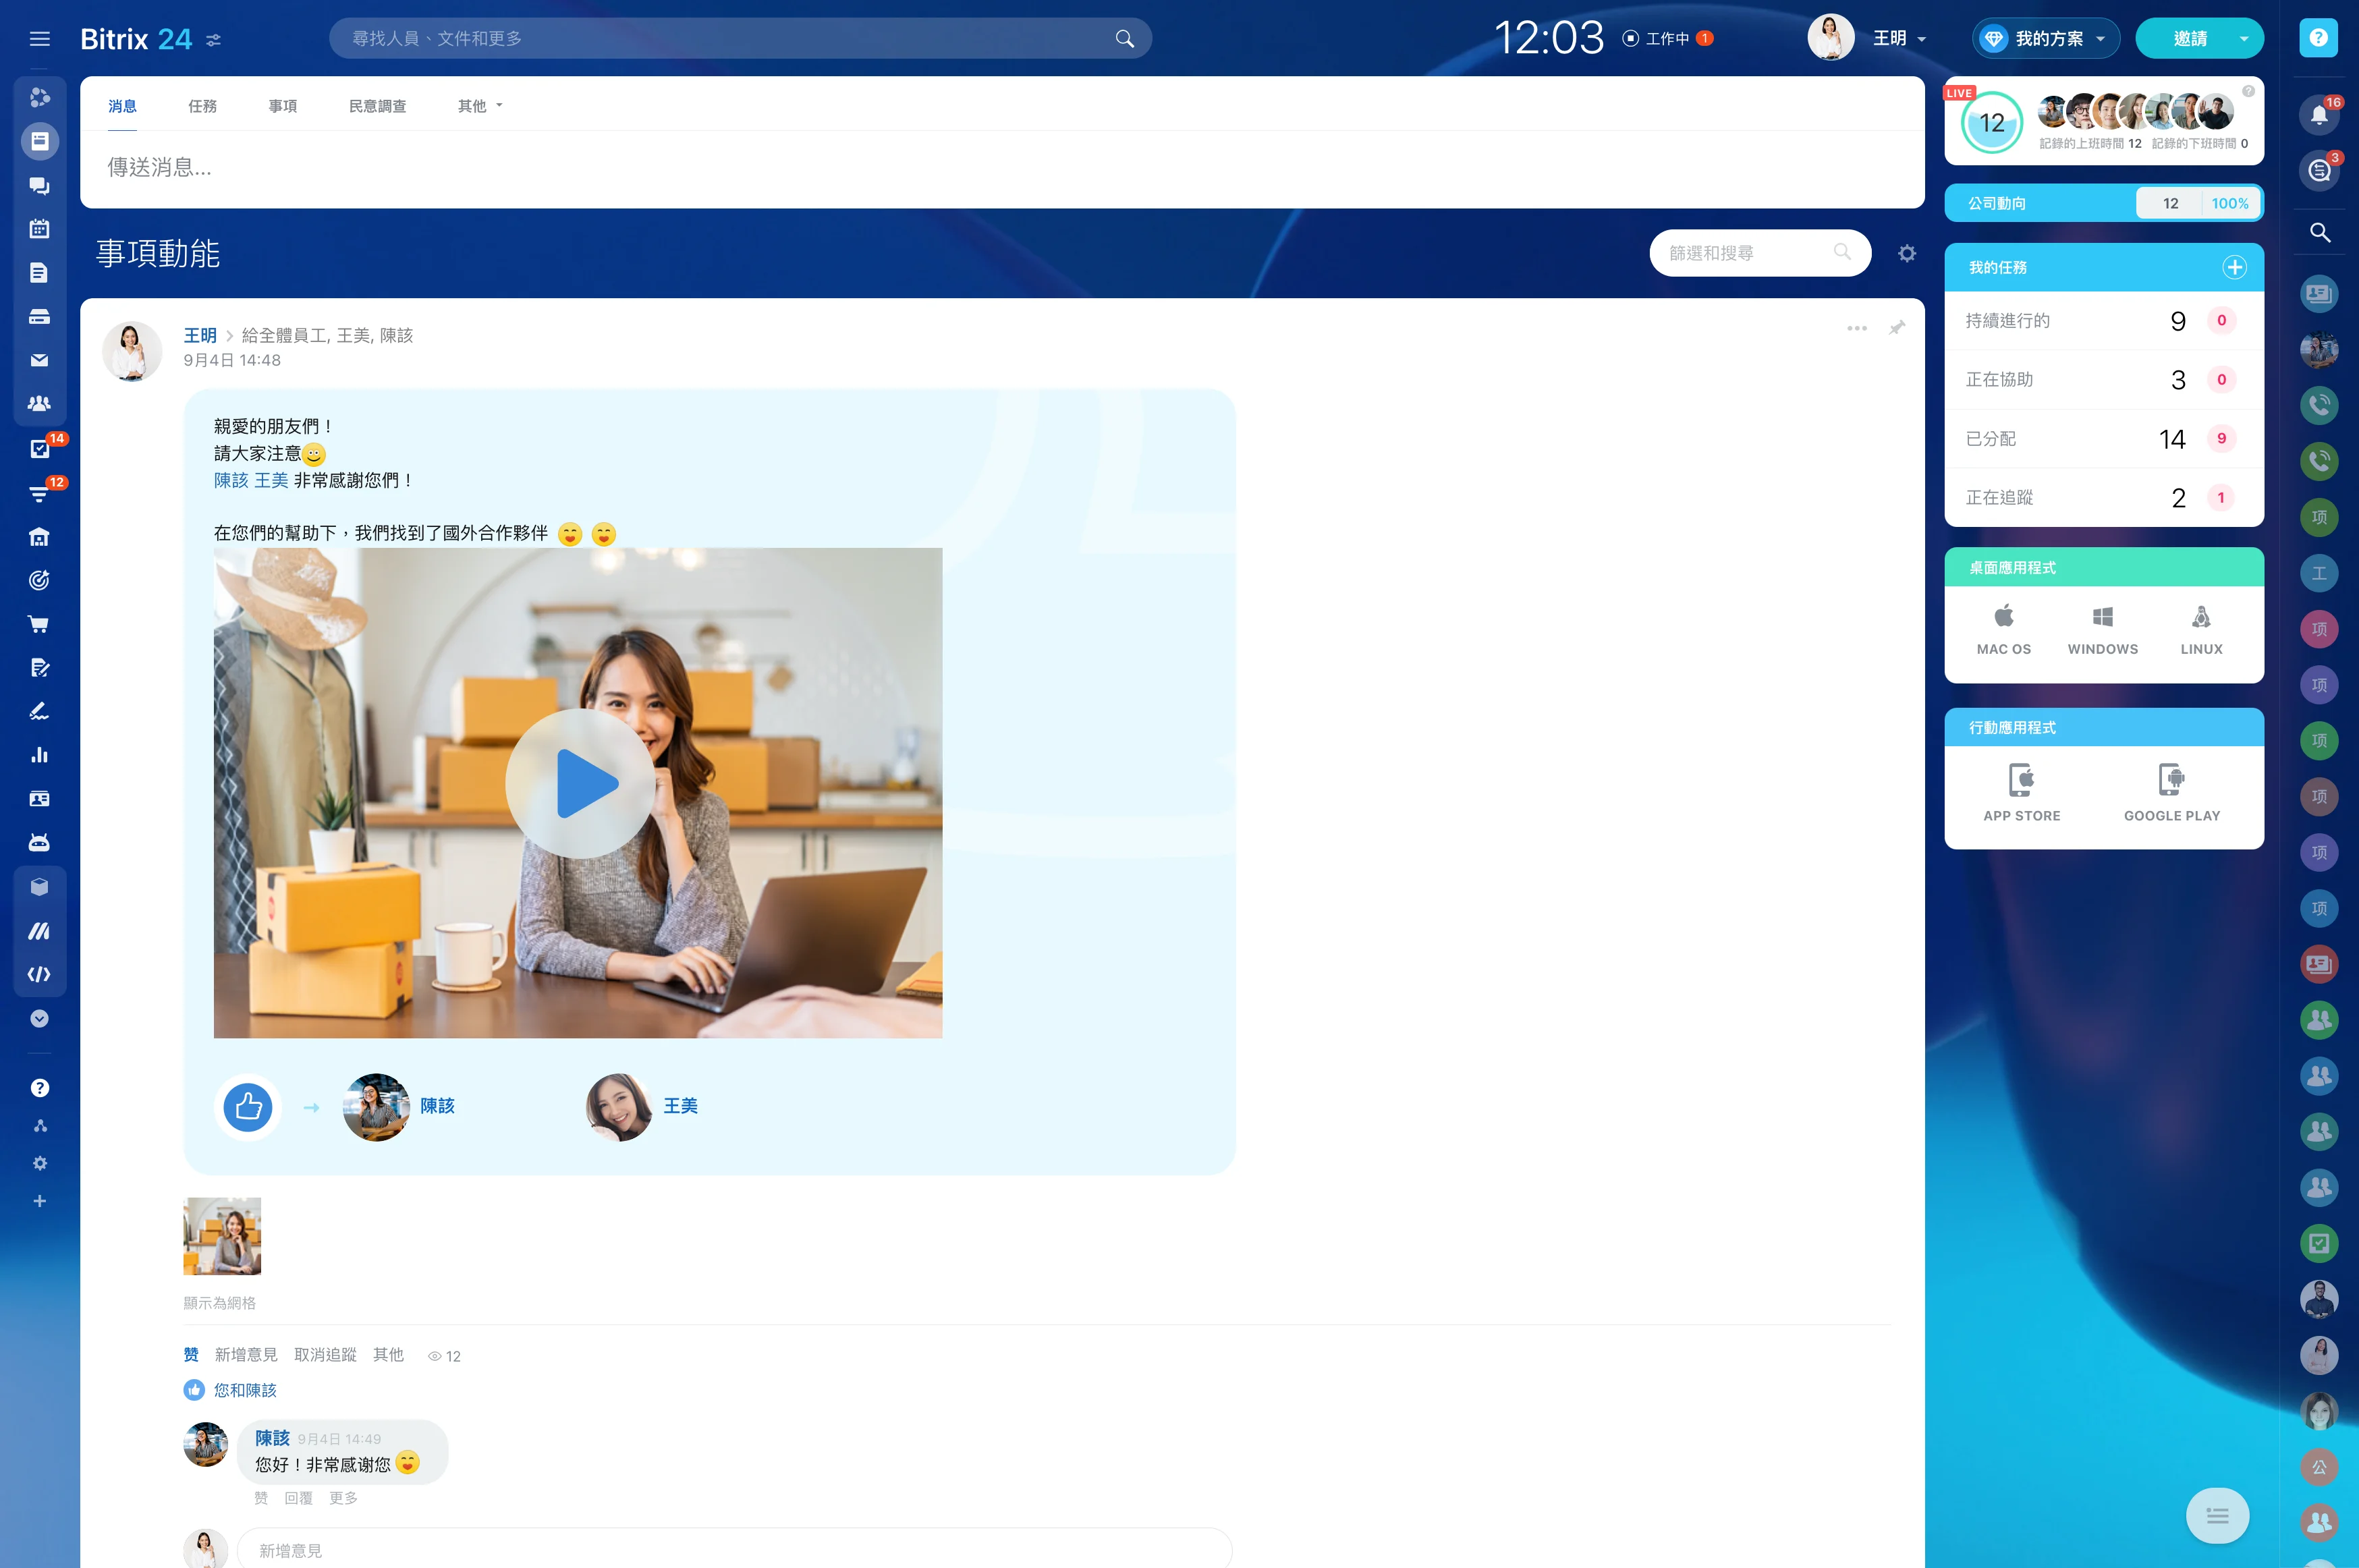The width and height of the screenshot is (2359, 1568).
Task: Toggle the blue thumbs-up like button
Action: [x=248, y=1107]
